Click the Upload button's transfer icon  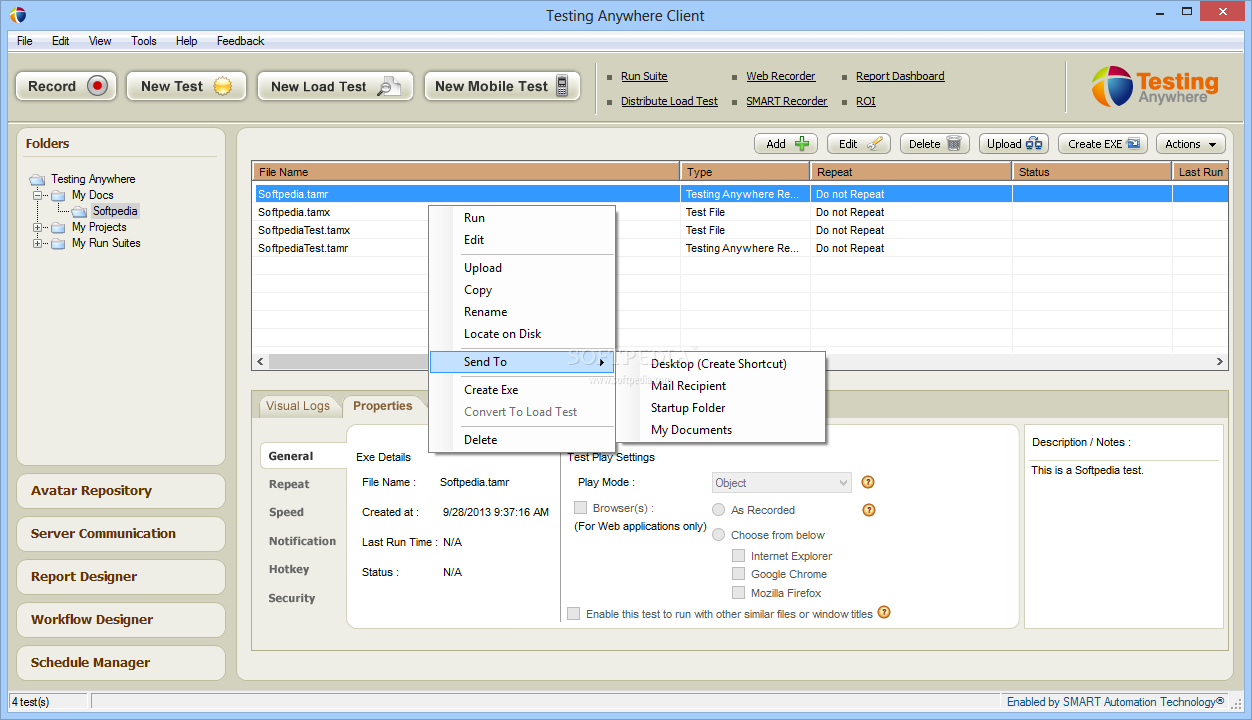1034,144
